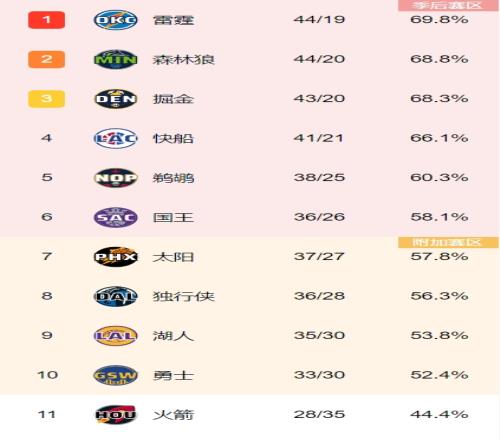
Task: Click the NOP Pelicans team logo
Action: tap(115, 178)
